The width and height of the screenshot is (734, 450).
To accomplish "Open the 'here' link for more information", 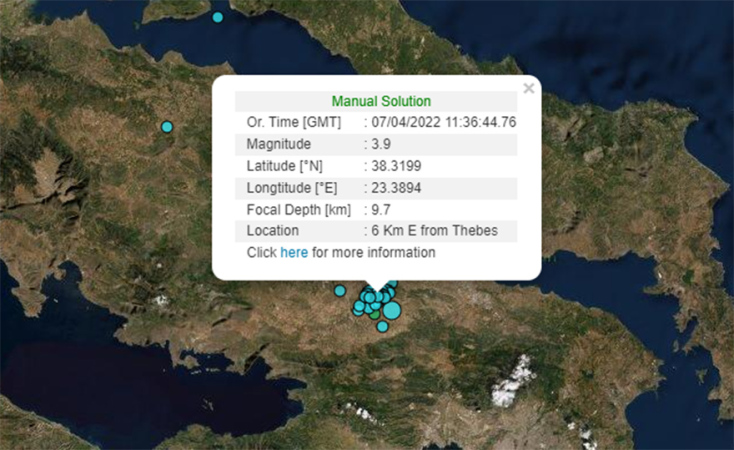I will click(x=294, y=253).
